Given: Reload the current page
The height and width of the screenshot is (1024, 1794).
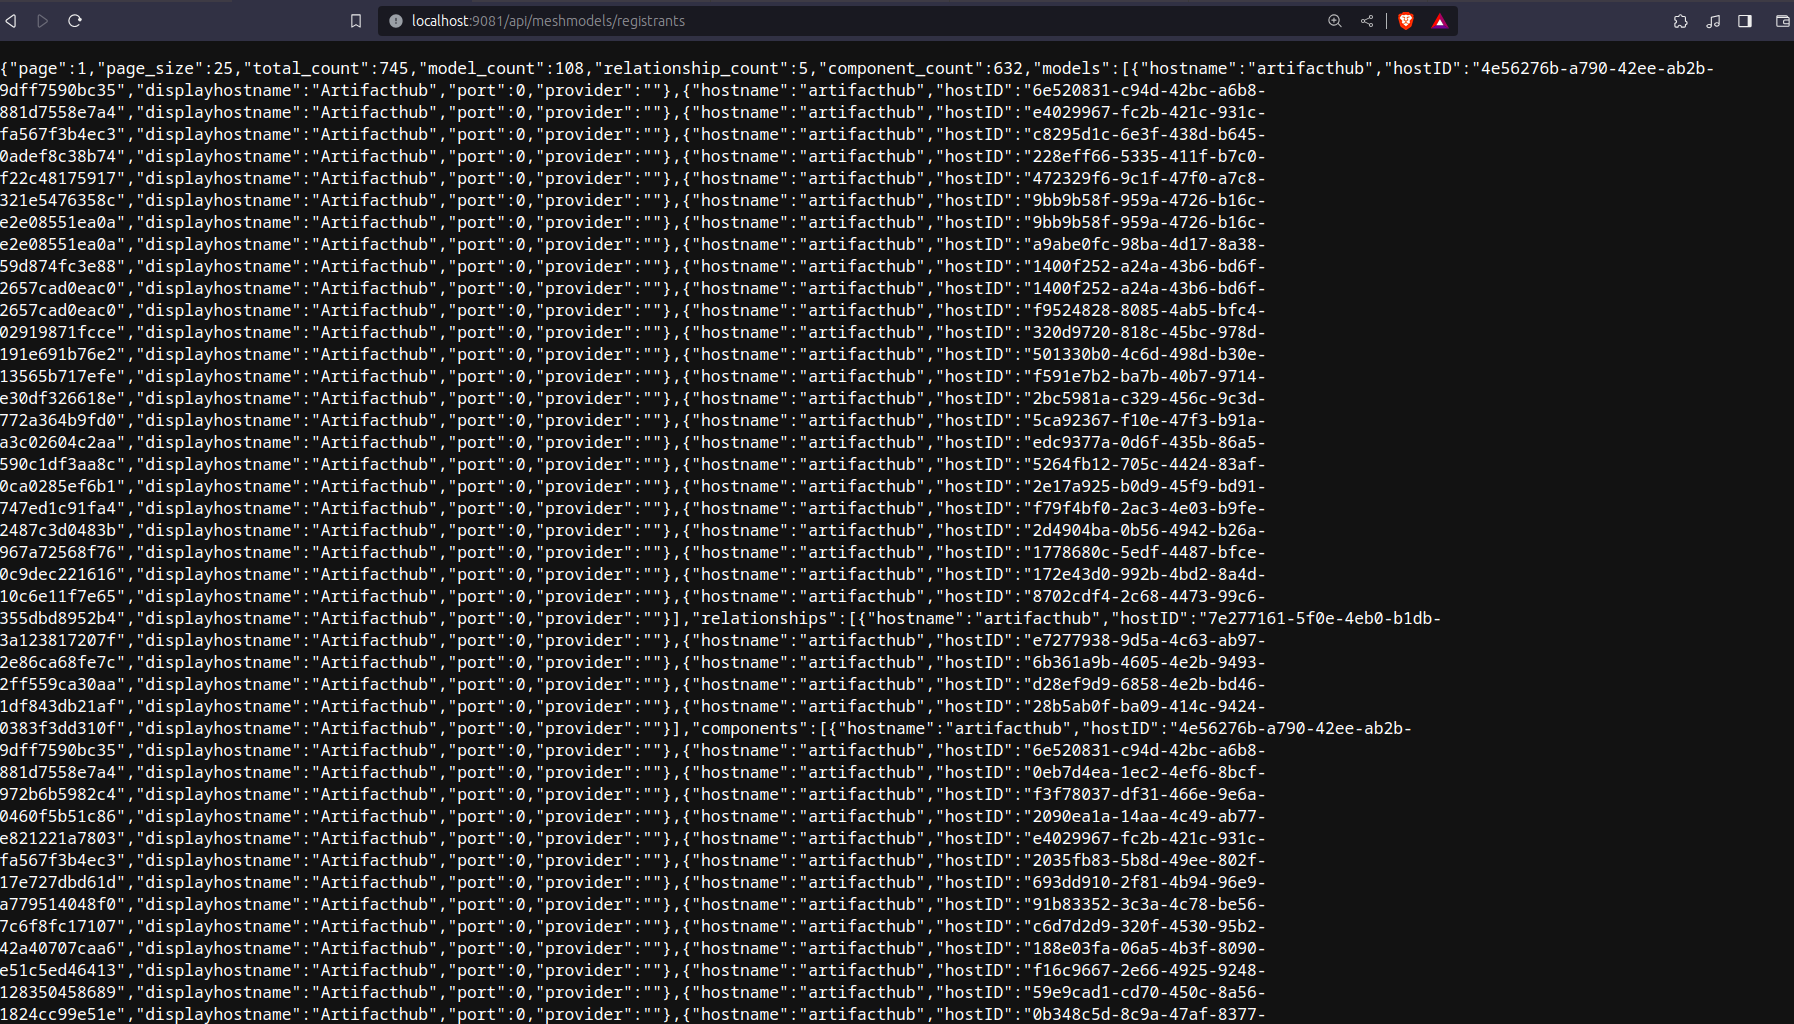Looking at the screenshot, I should pyautogui.click(x=75, y=20).
